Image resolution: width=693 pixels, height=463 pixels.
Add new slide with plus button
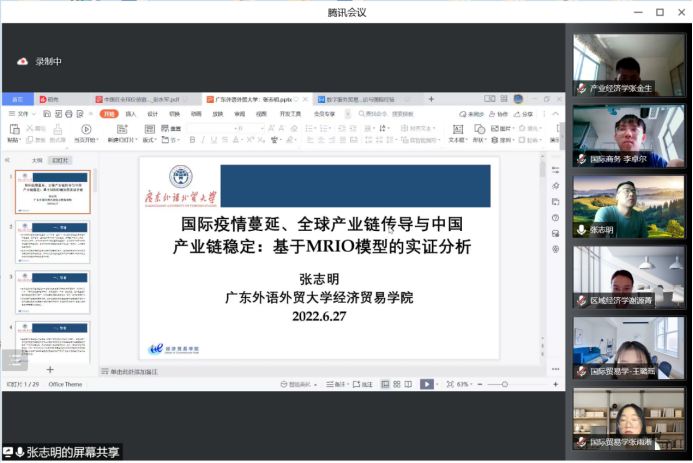pyautogui.click(x=49, y=369)
